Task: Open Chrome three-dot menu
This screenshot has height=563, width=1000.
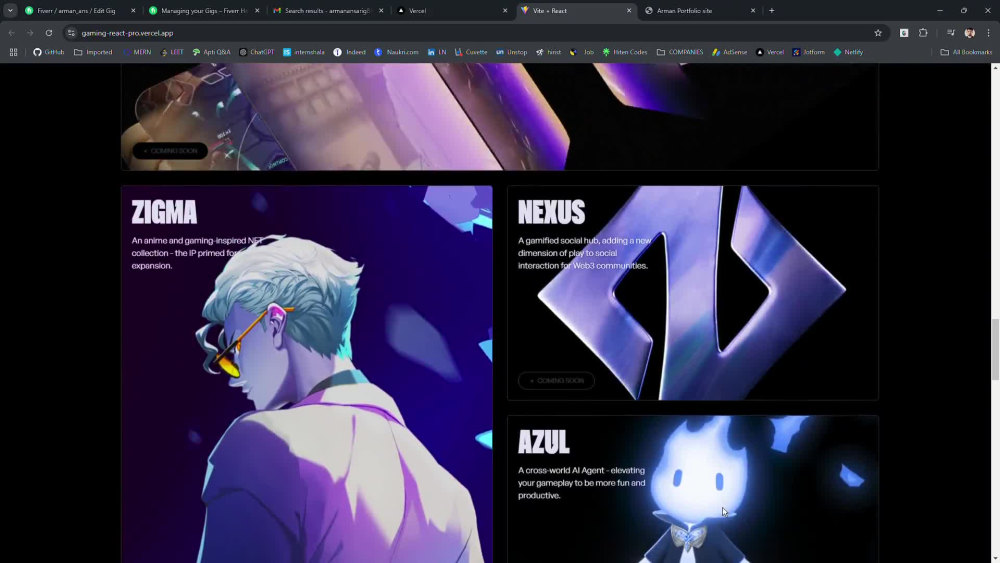Action: tap(989, 33)
